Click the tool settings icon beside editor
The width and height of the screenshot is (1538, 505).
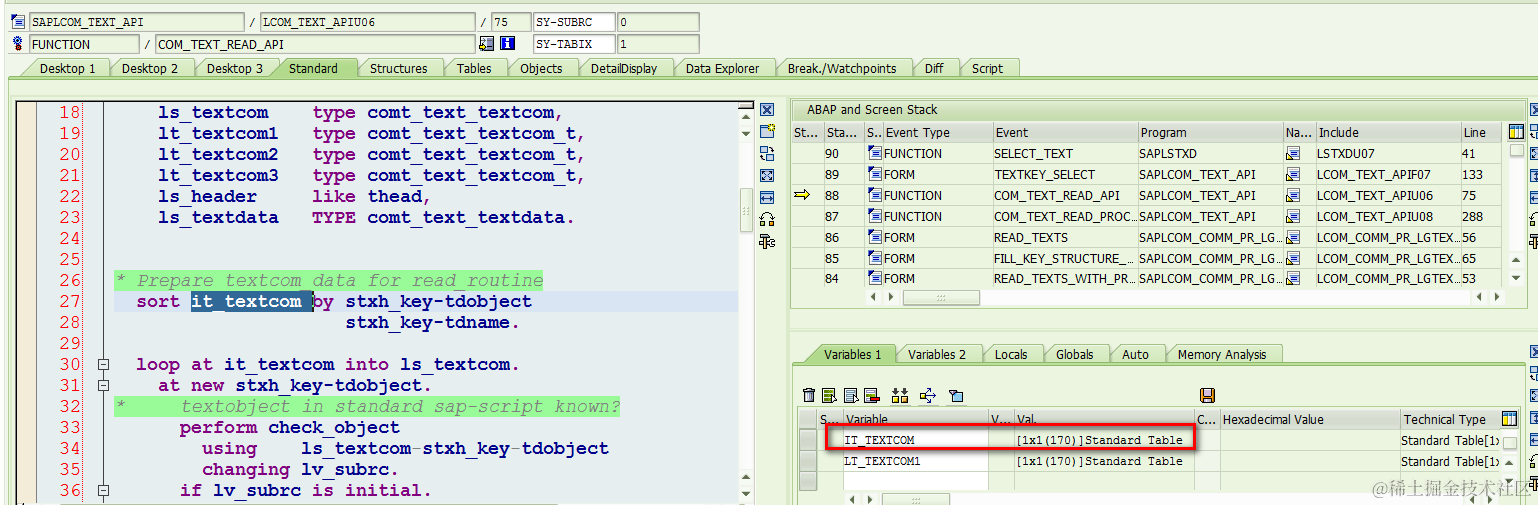(767, 242)
